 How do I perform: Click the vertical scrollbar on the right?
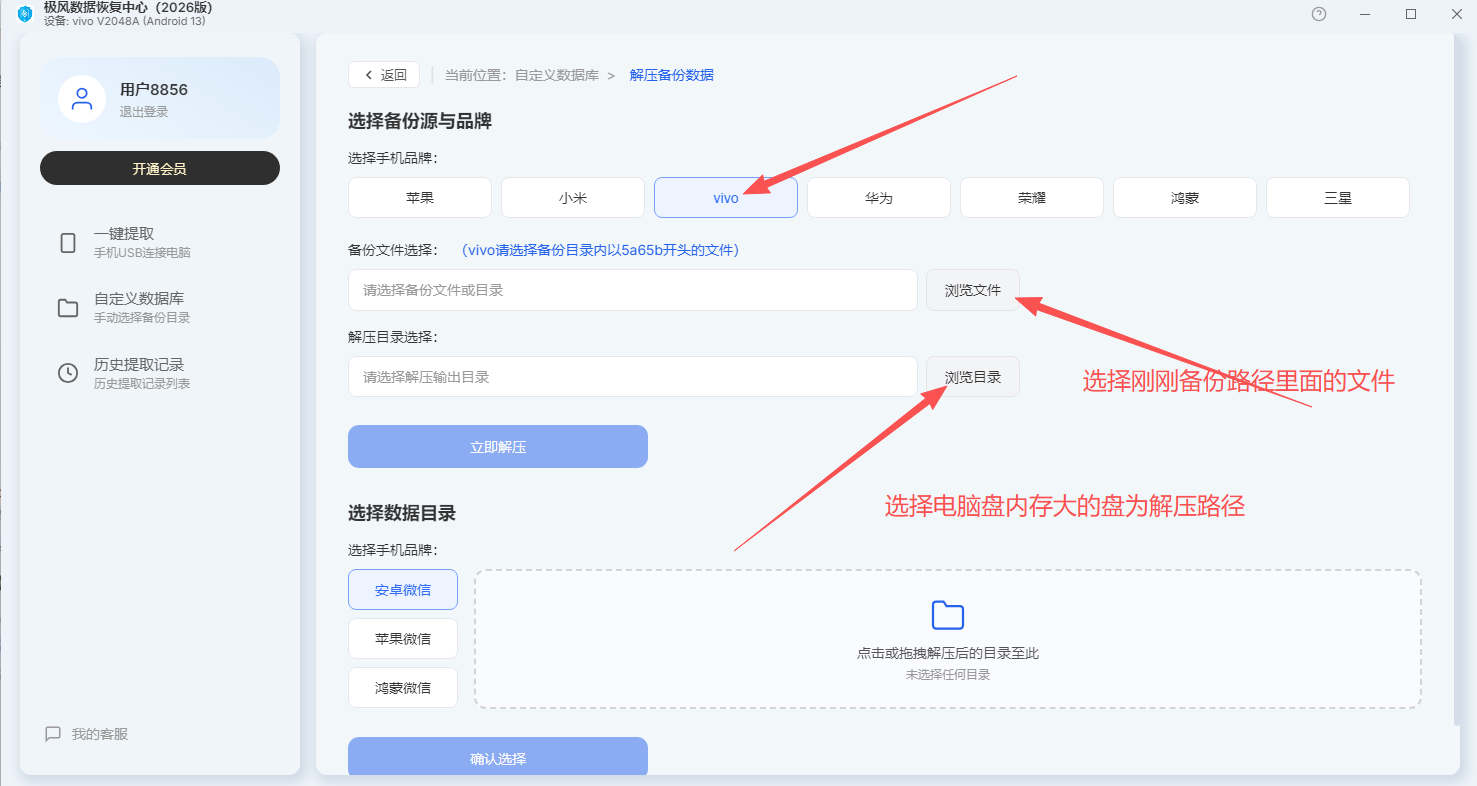tap(1454, 380)
